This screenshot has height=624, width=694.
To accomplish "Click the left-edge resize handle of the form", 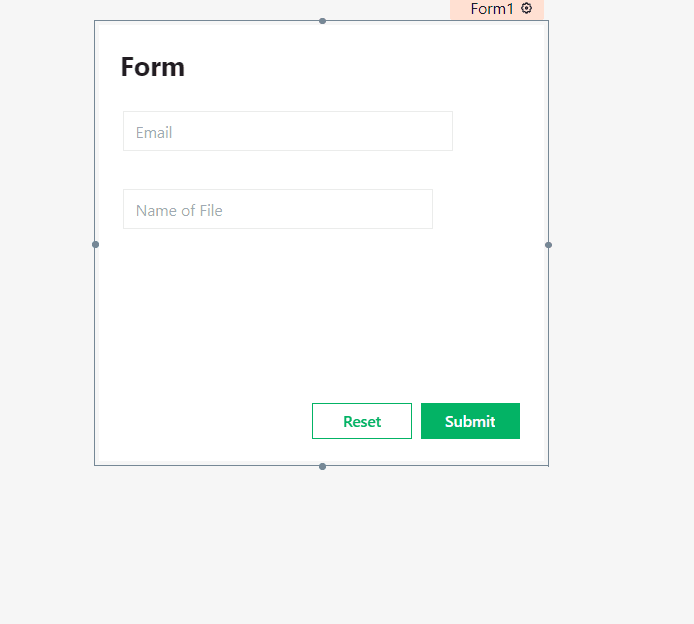I will tap(95, 244).
